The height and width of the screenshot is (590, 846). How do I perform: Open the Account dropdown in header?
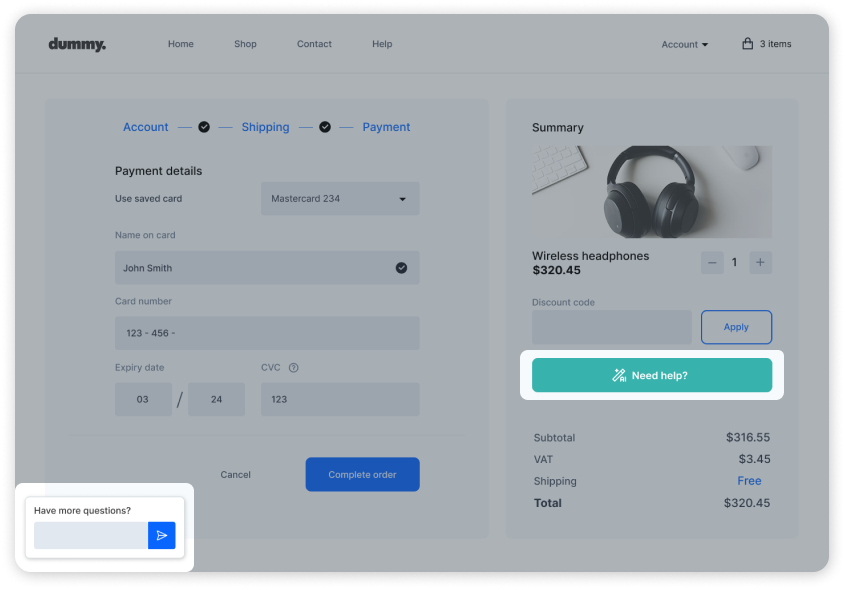(685, 44)
